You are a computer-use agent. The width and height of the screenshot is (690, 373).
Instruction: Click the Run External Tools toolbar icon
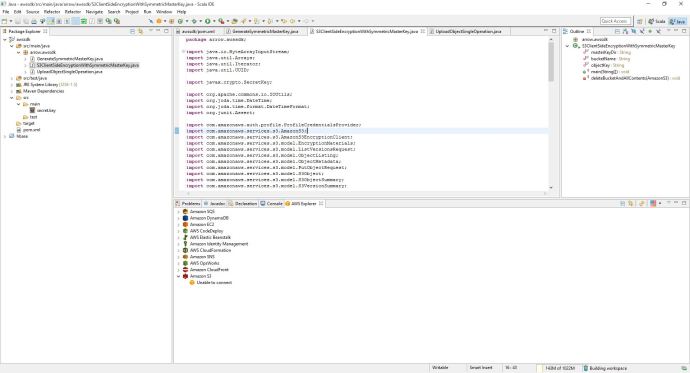(221, 21)
